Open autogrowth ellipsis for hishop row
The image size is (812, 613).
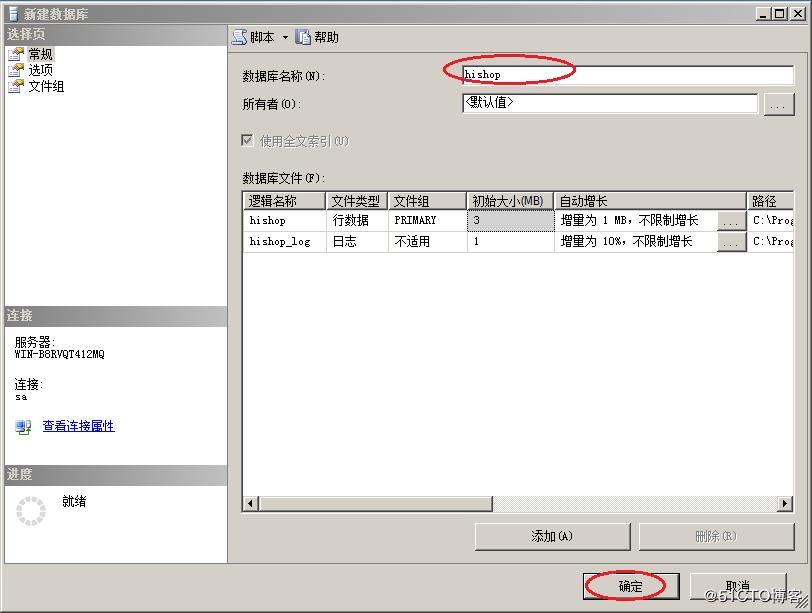pos(731,220)
